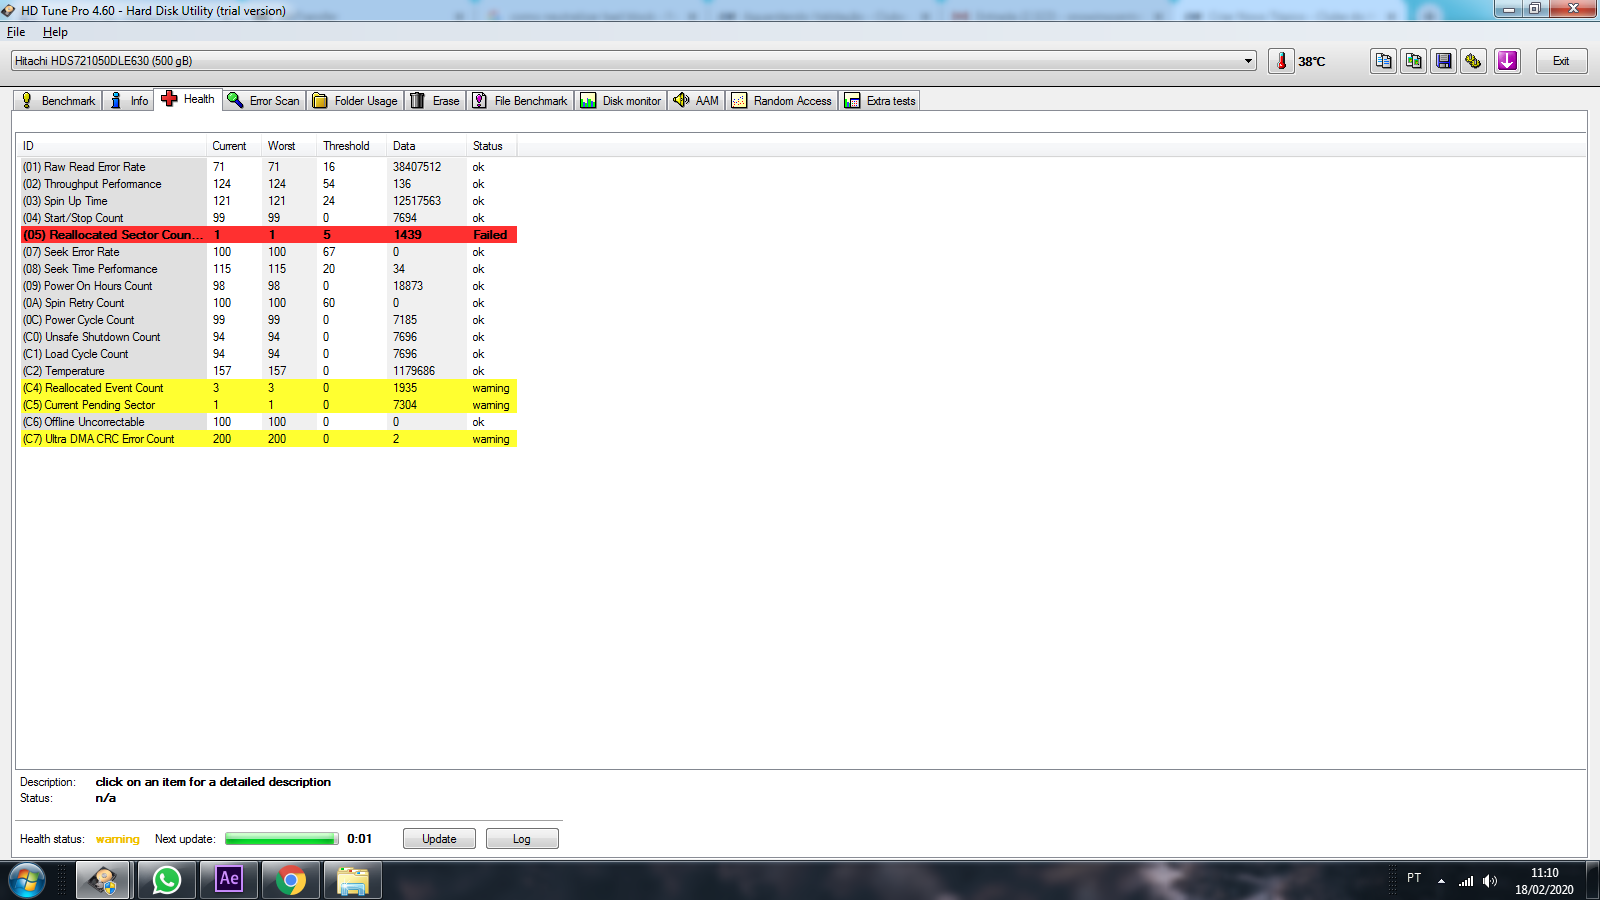Select the Health tab
Image resolution: width=1600 pixels, height=900 pixels.
(x=188, y=99)
